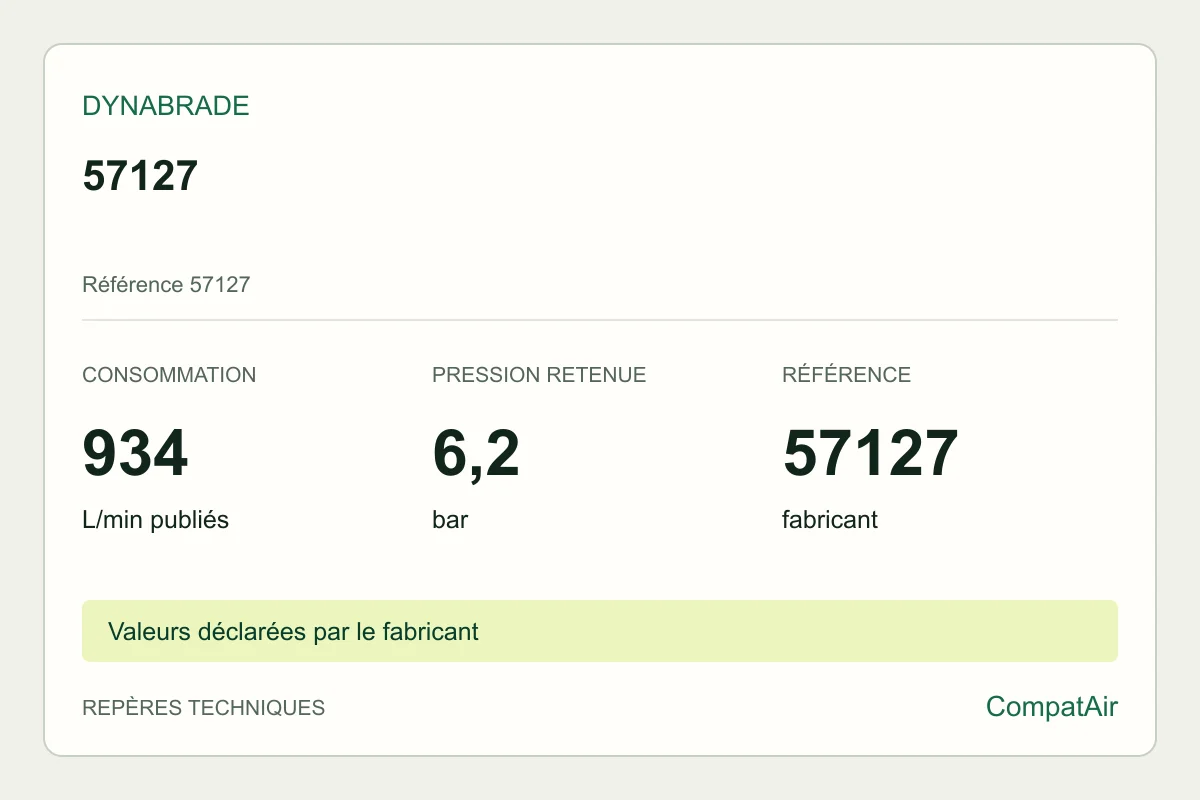Open the CompatAir brand link
1200x800 pixels.
click(x=1052, y=707)
